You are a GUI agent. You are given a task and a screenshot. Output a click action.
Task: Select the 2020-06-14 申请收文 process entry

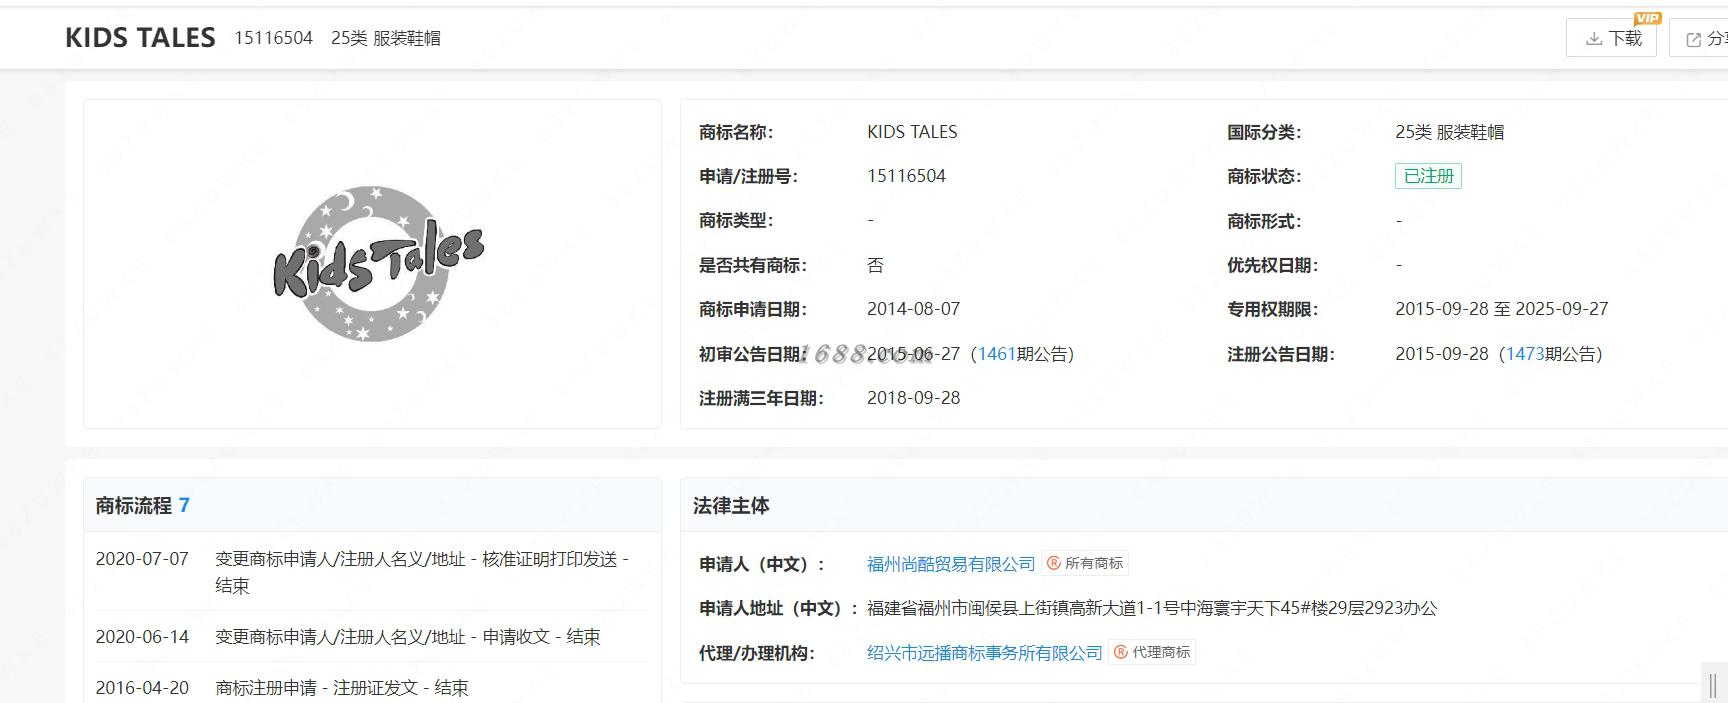point(371,637)
